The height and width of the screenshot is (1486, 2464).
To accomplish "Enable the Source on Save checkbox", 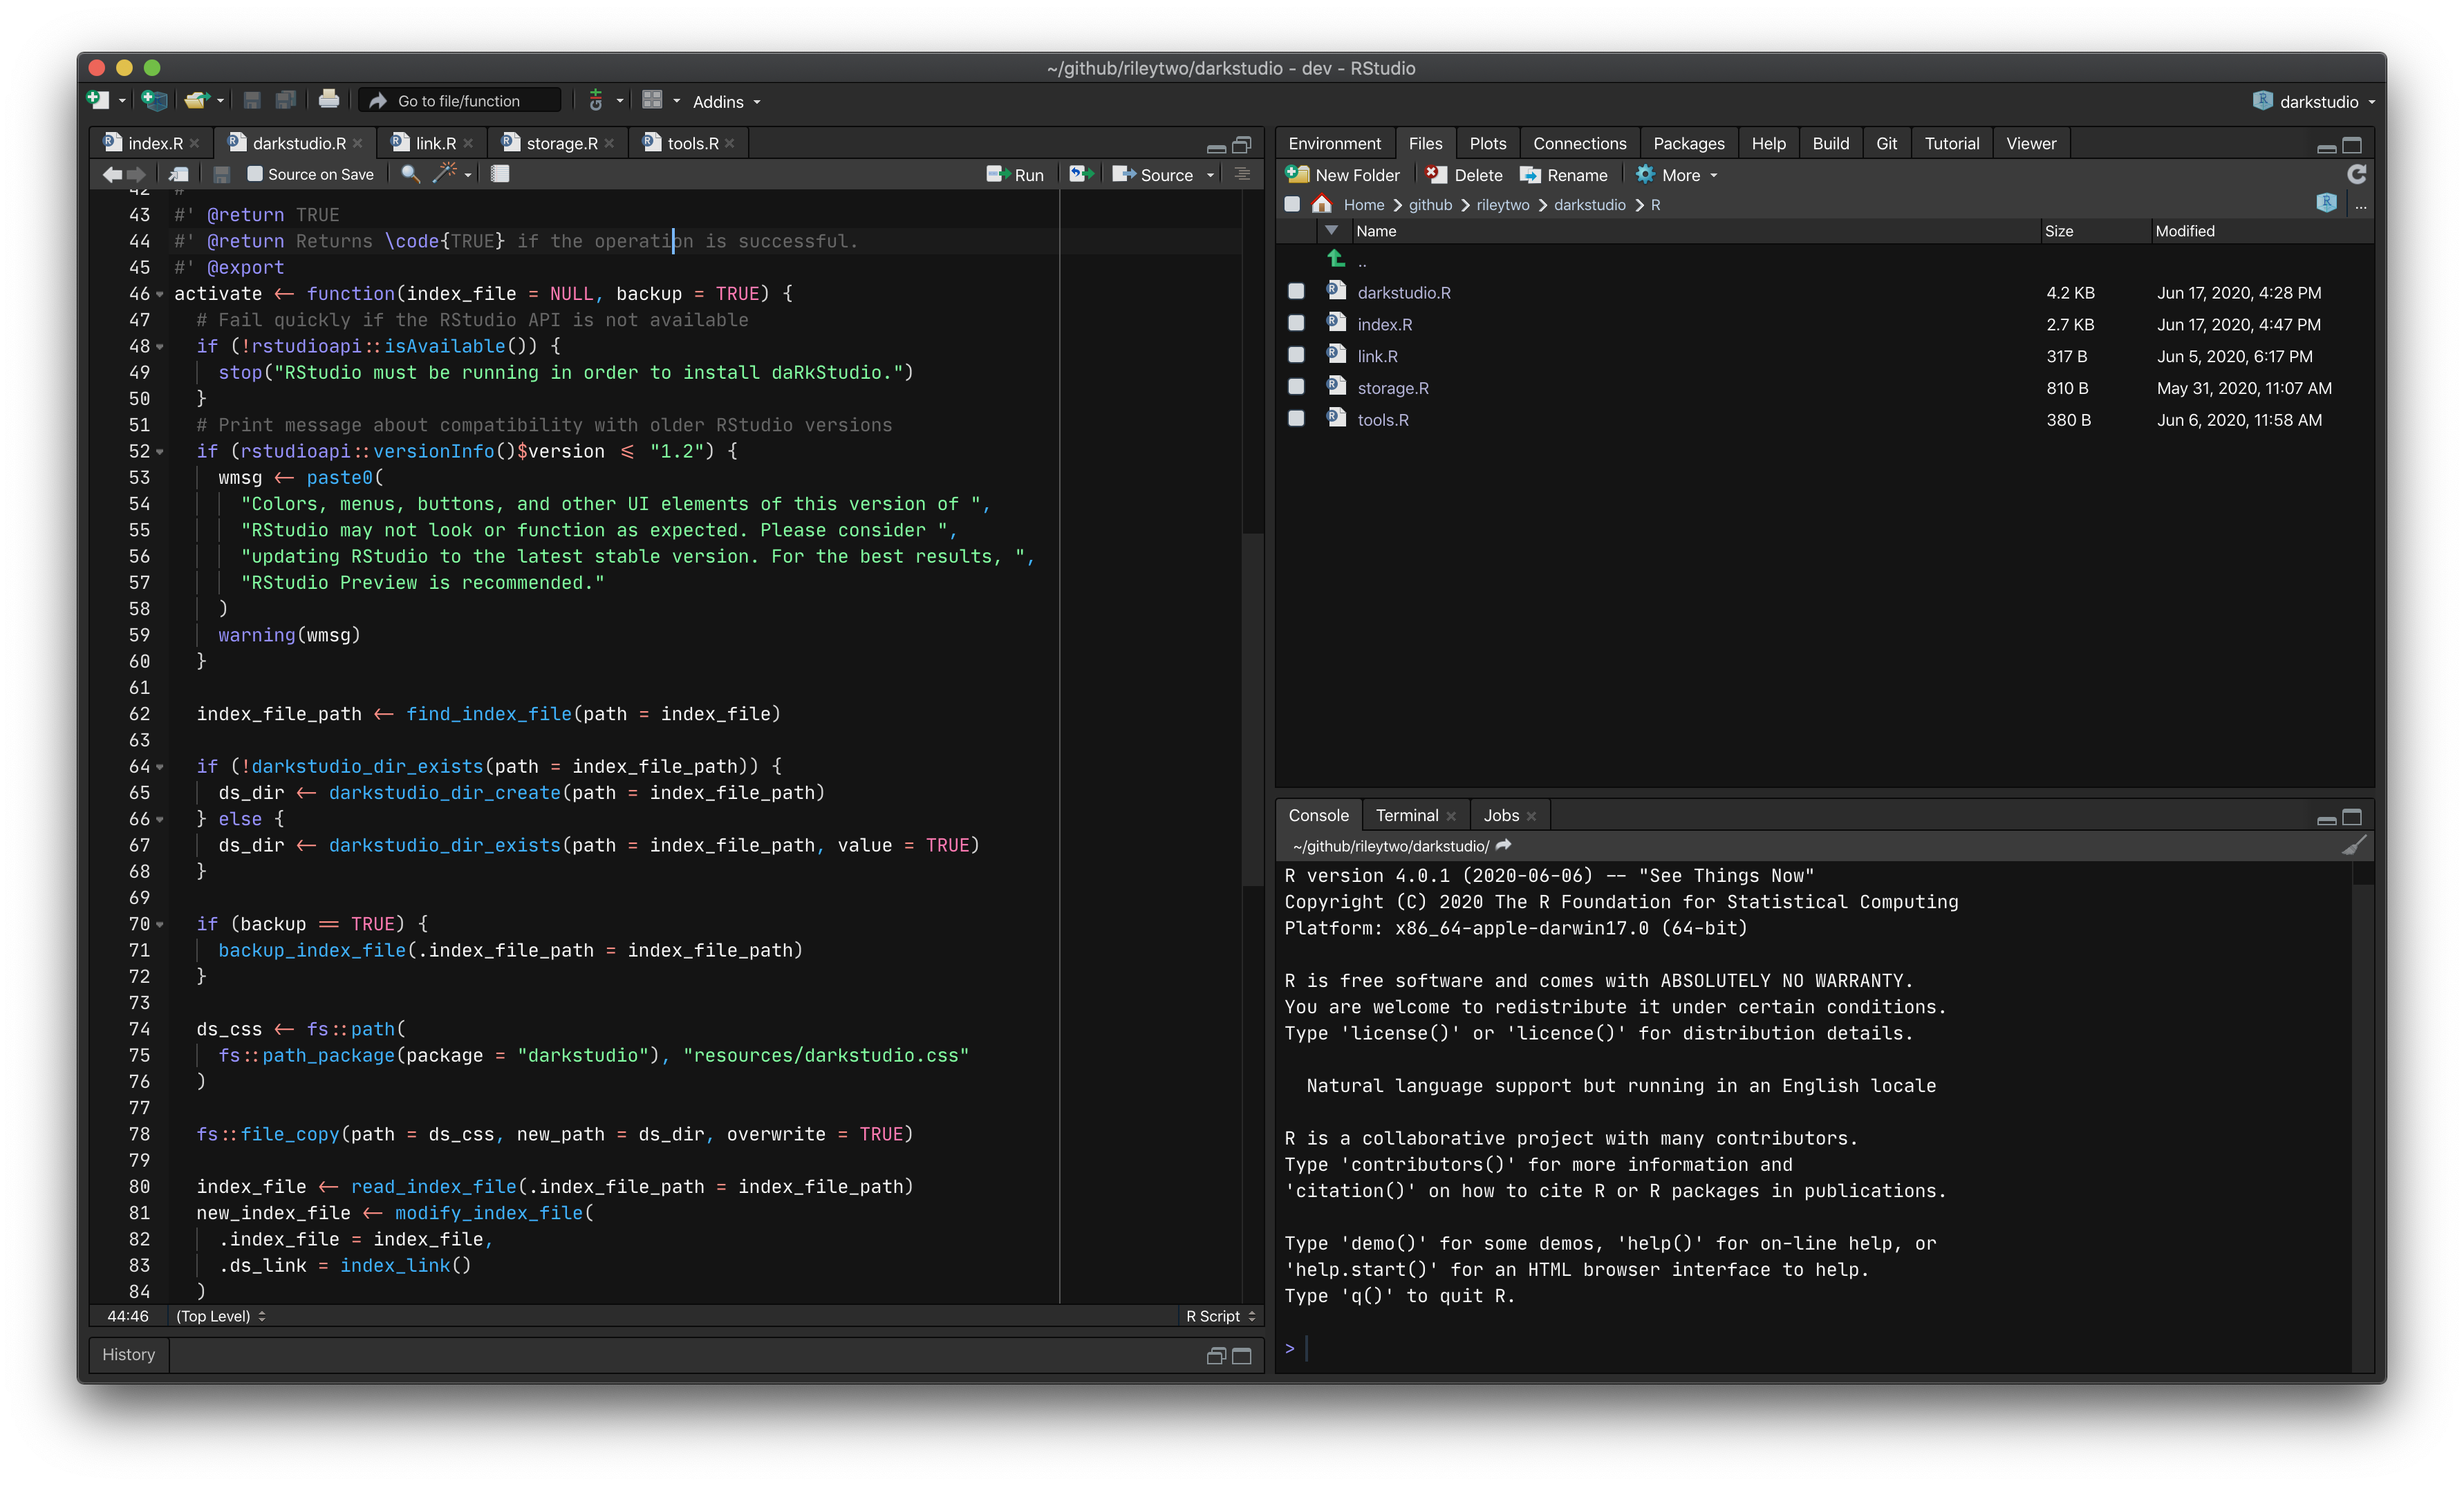I will click(255, 174).
